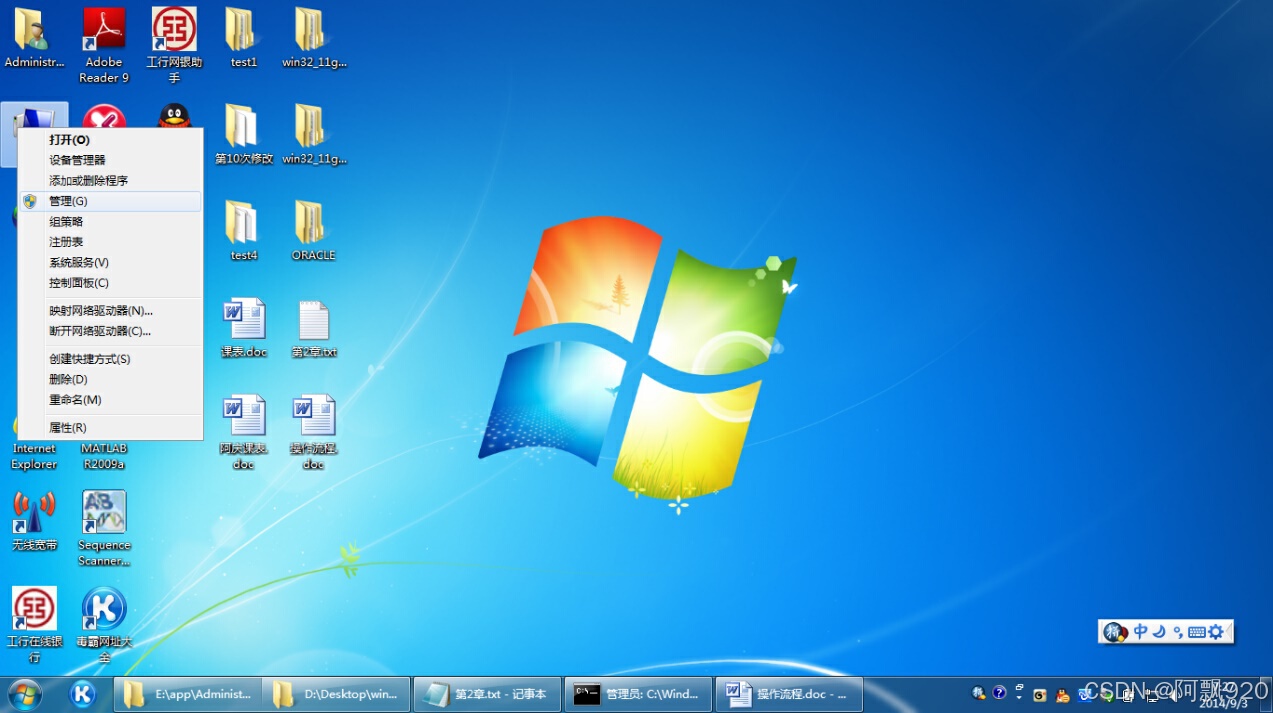Switch to D:\Desktop\win... taskbar window
Image resolution: width=1273 pixels, height=713 pixels.
coord(336,694)
